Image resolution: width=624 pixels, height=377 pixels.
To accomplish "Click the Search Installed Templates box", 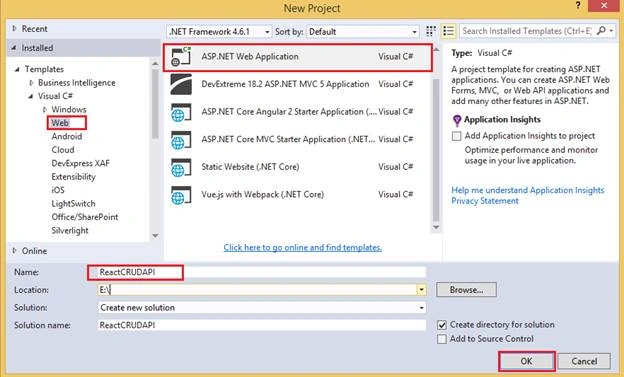I will click(x=527, y=31).
